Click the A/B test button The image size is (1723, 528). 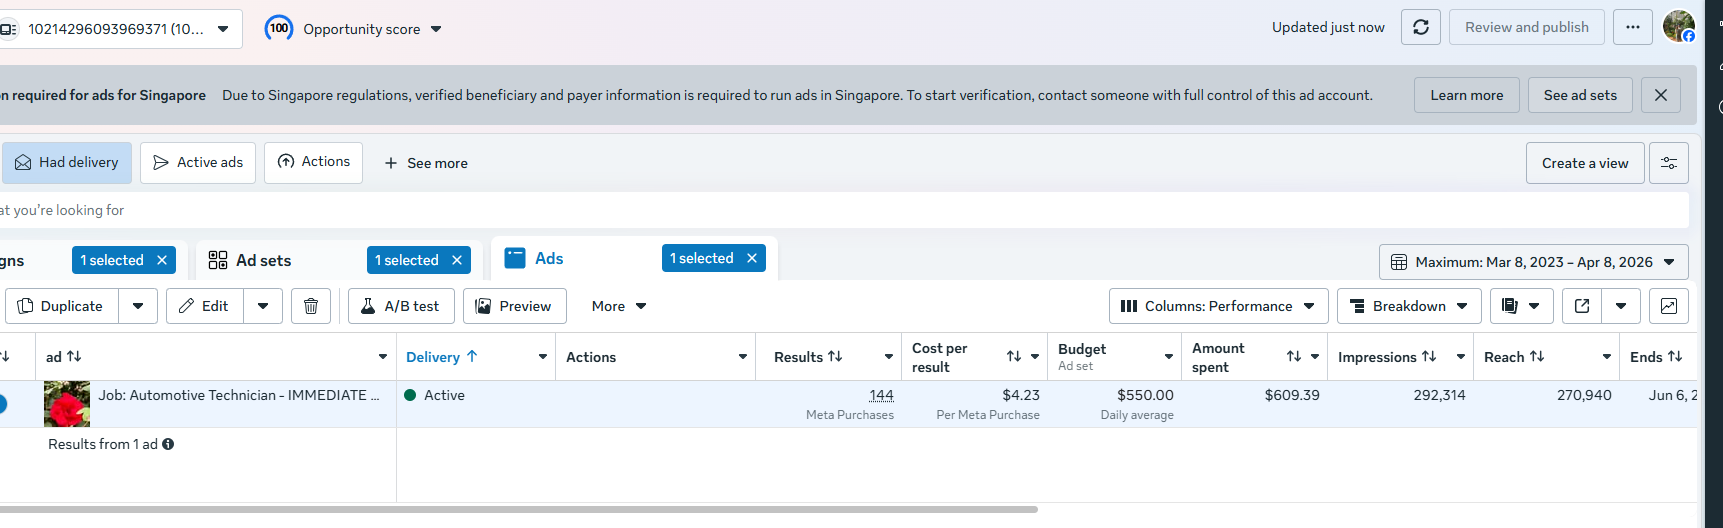tap(400, 306)
